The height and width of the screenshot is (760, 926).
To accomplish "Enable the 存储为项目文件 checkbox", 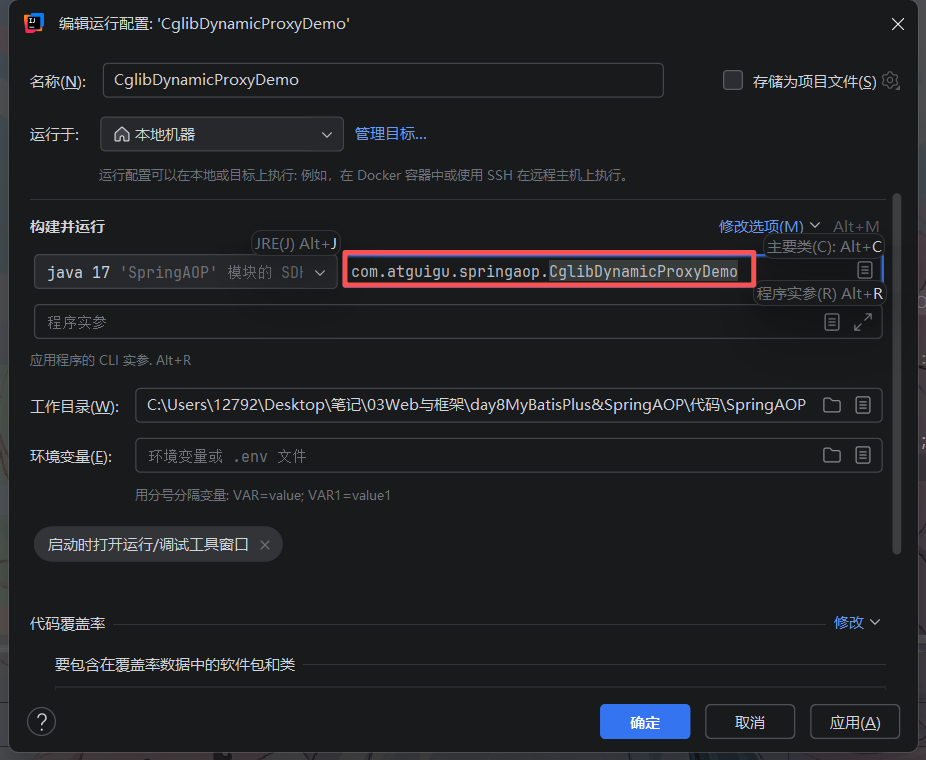I will 732,80.
